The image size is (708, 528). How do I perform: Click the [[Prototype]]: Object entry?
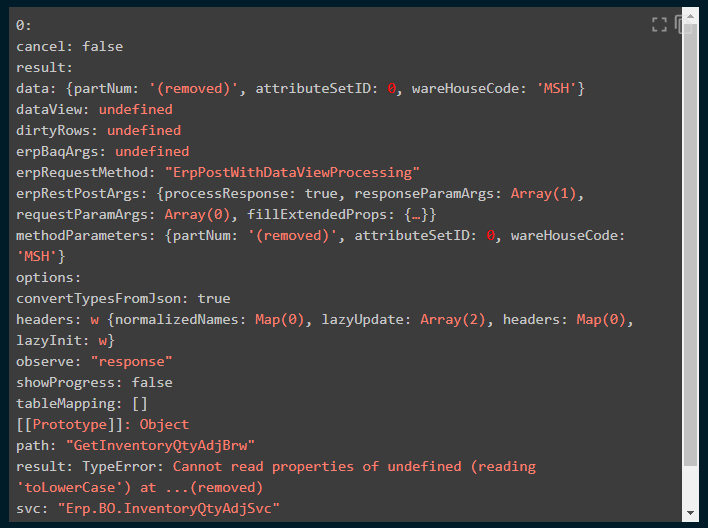(x=102, y=425)
